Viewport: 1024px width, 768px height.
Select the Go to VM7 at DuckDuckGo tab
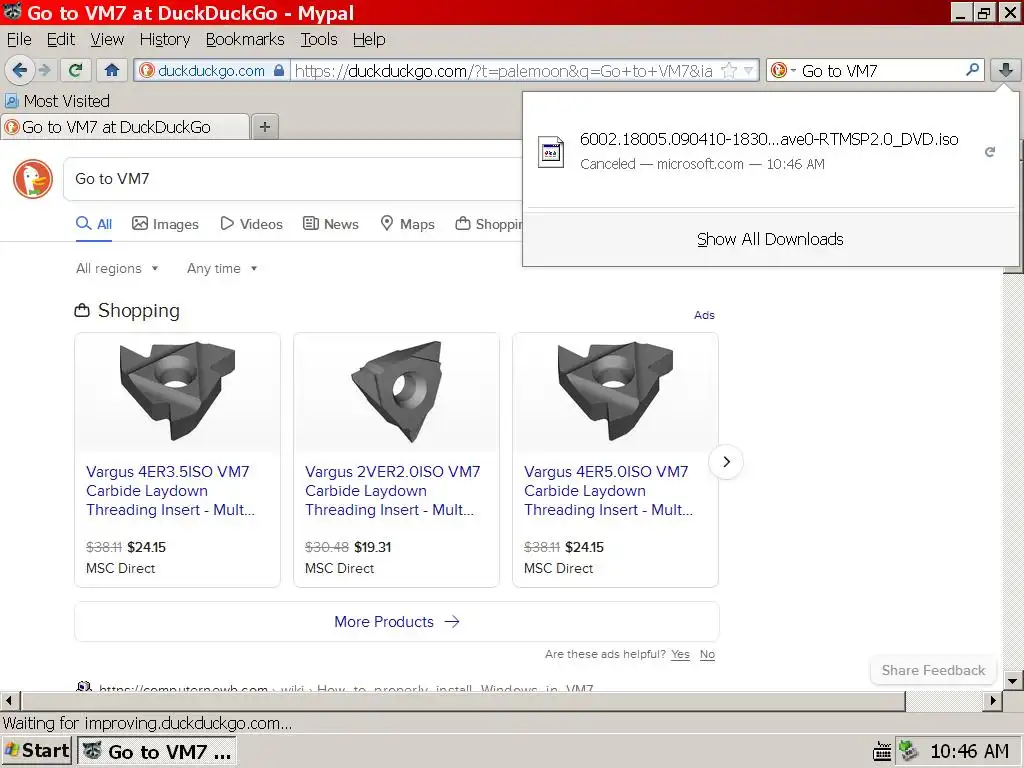point(125,127)
